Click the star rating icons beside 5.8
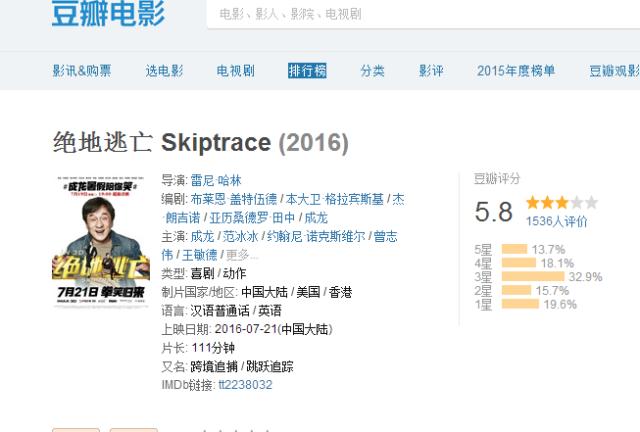Screen dimensions: 640x432 click(x=561, y=203)
